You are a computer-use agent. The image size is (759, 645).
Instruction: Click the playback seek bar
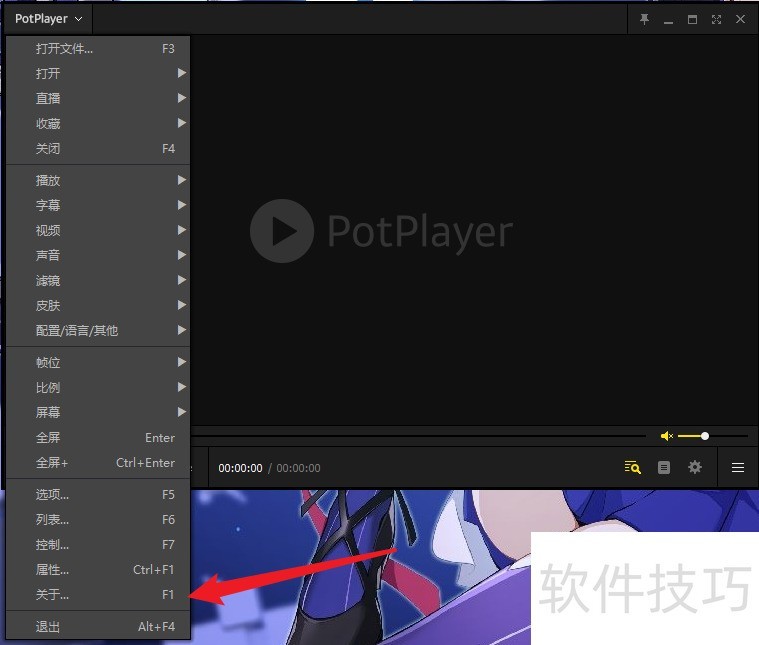pos(419,436)
